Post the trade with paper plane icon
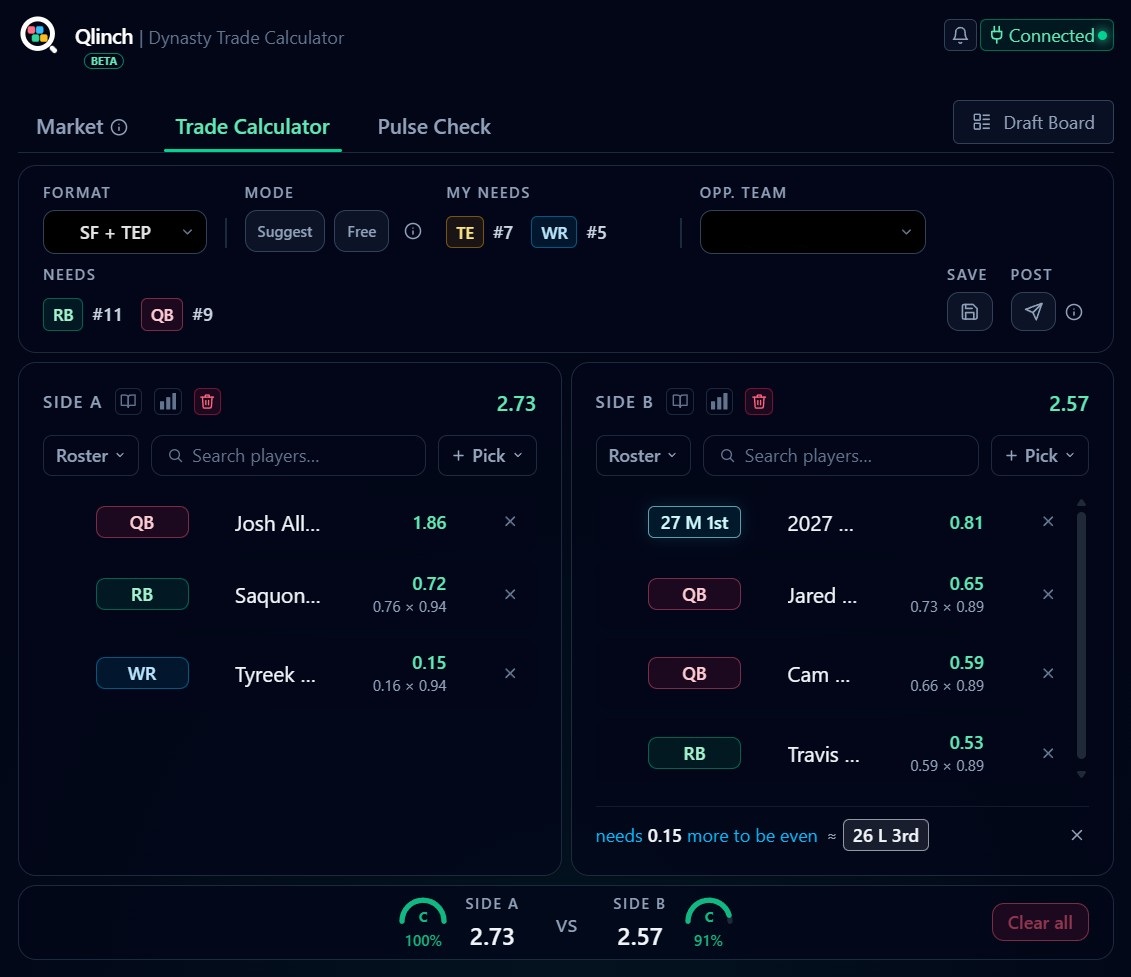This screenshot has height=977, width=1131. [x=1033, y=312]
